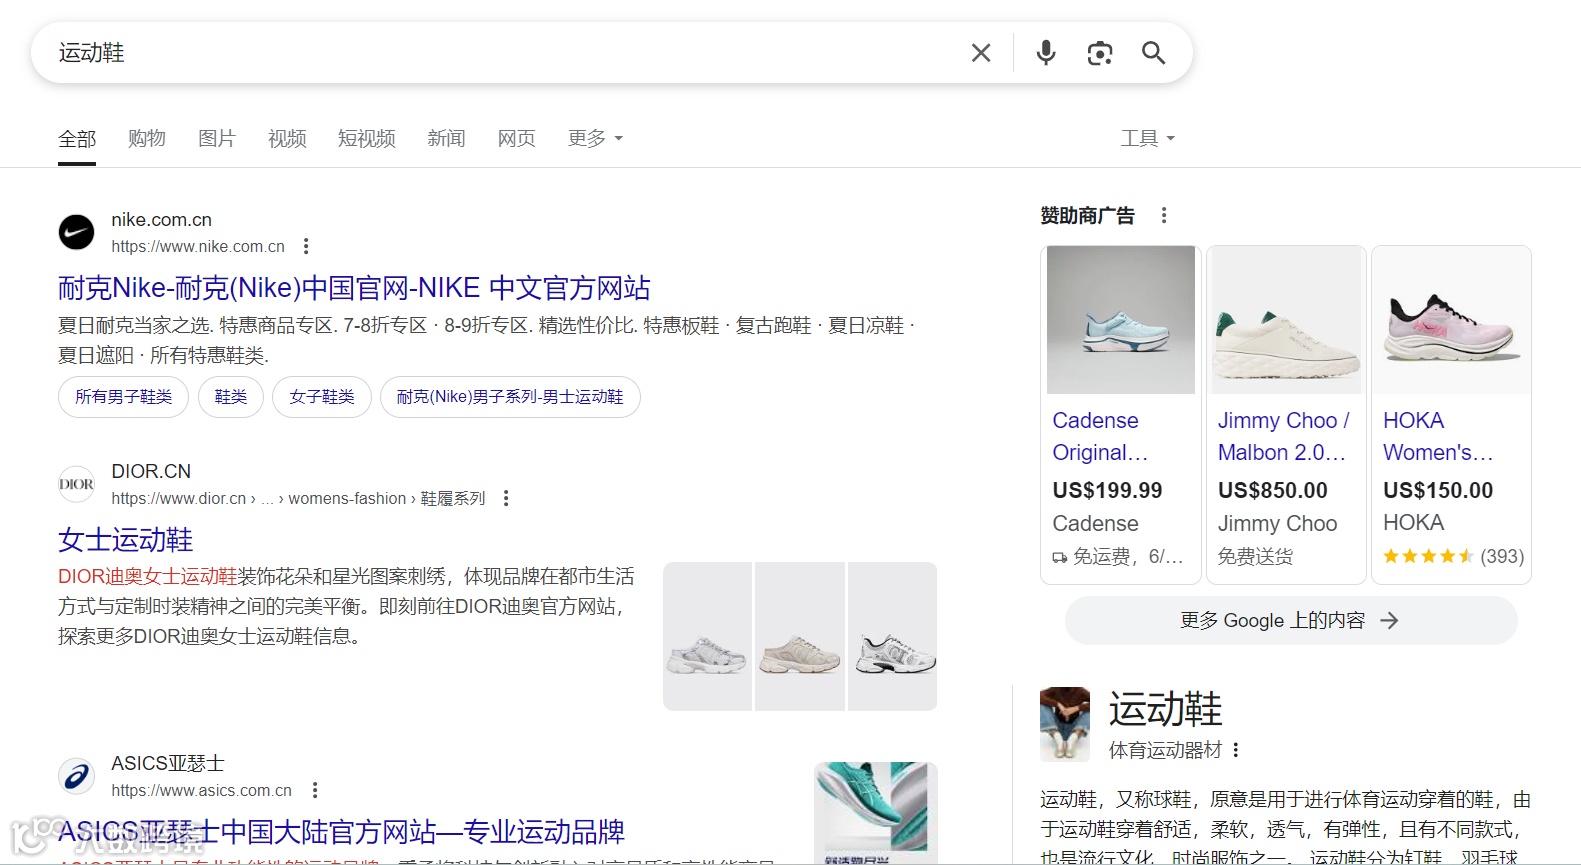The width and height of the screenshot is (1581, 865).
Task: Submit search with magnifying glass icon
Action: pyautogui.click(x=1154, y=53)
